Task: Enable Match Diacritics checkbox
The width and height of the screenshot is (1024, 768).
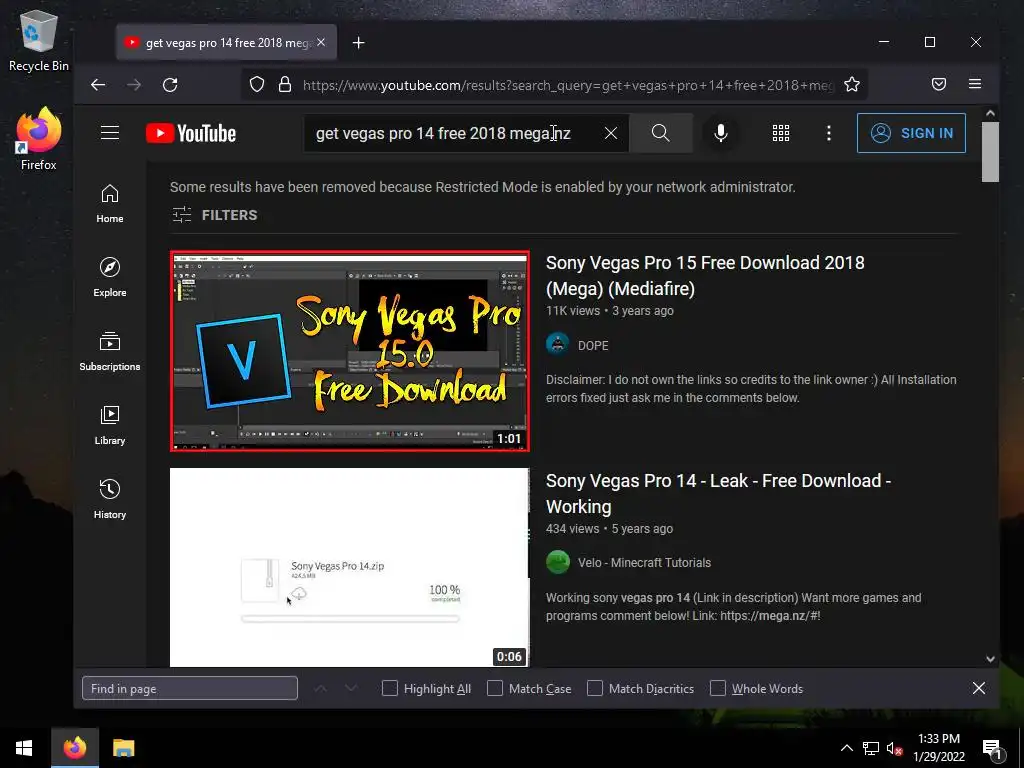Action: coord(595,688)
